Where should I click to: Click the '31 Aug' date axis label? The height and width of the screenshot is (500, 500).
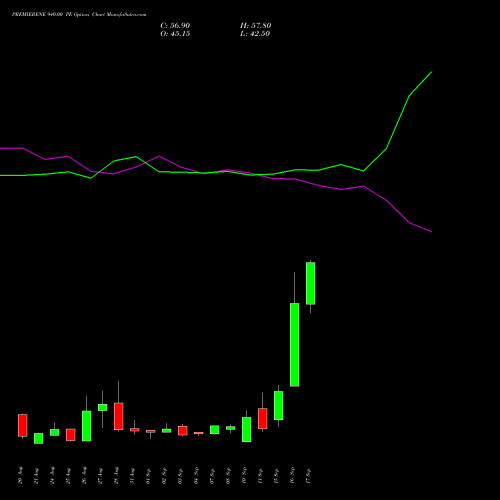point(132,476)
